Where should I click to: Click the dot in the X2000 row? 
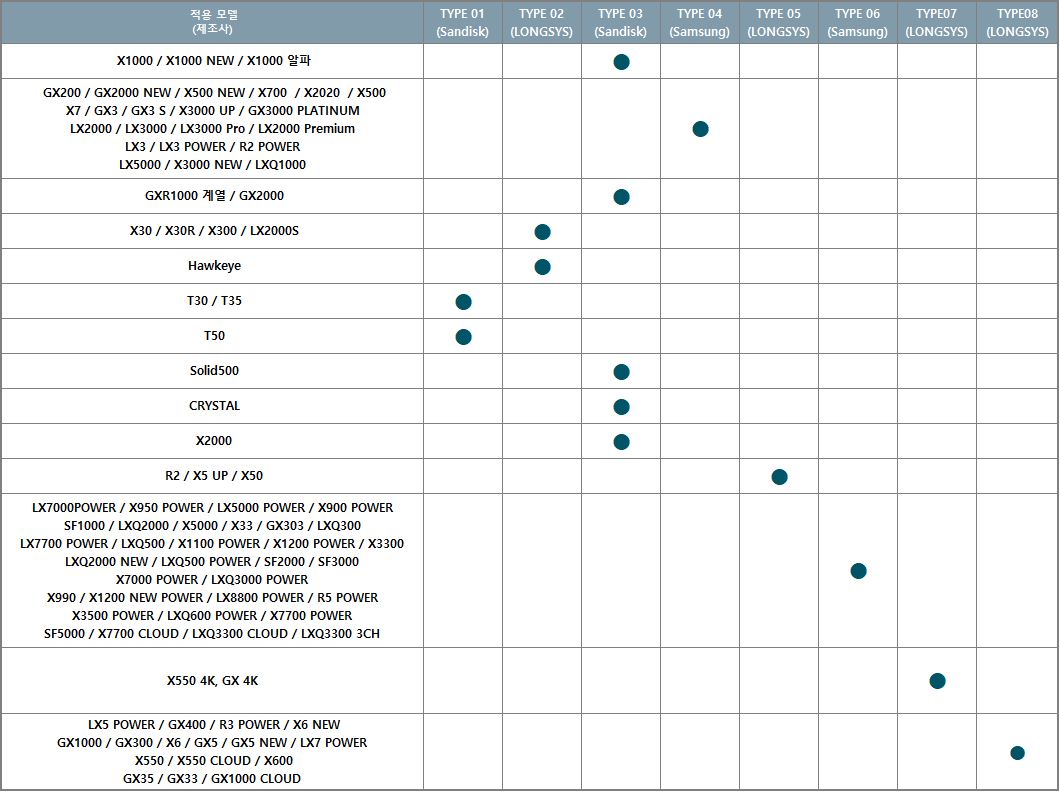tap(621, 443)
